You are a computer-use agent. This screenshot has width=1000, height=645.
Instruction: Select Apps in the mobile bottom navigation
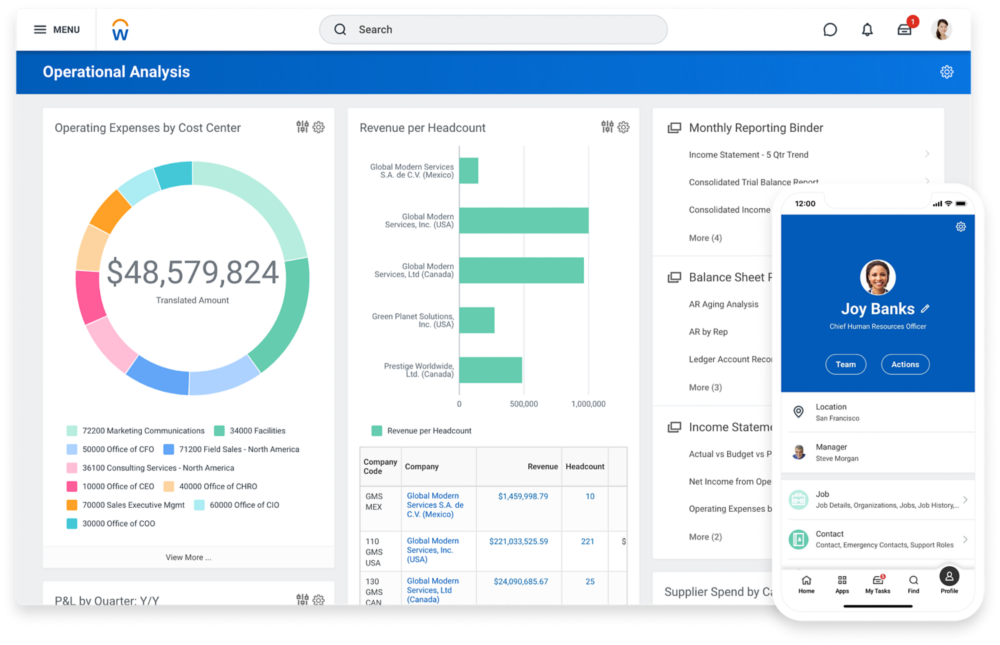841,583
